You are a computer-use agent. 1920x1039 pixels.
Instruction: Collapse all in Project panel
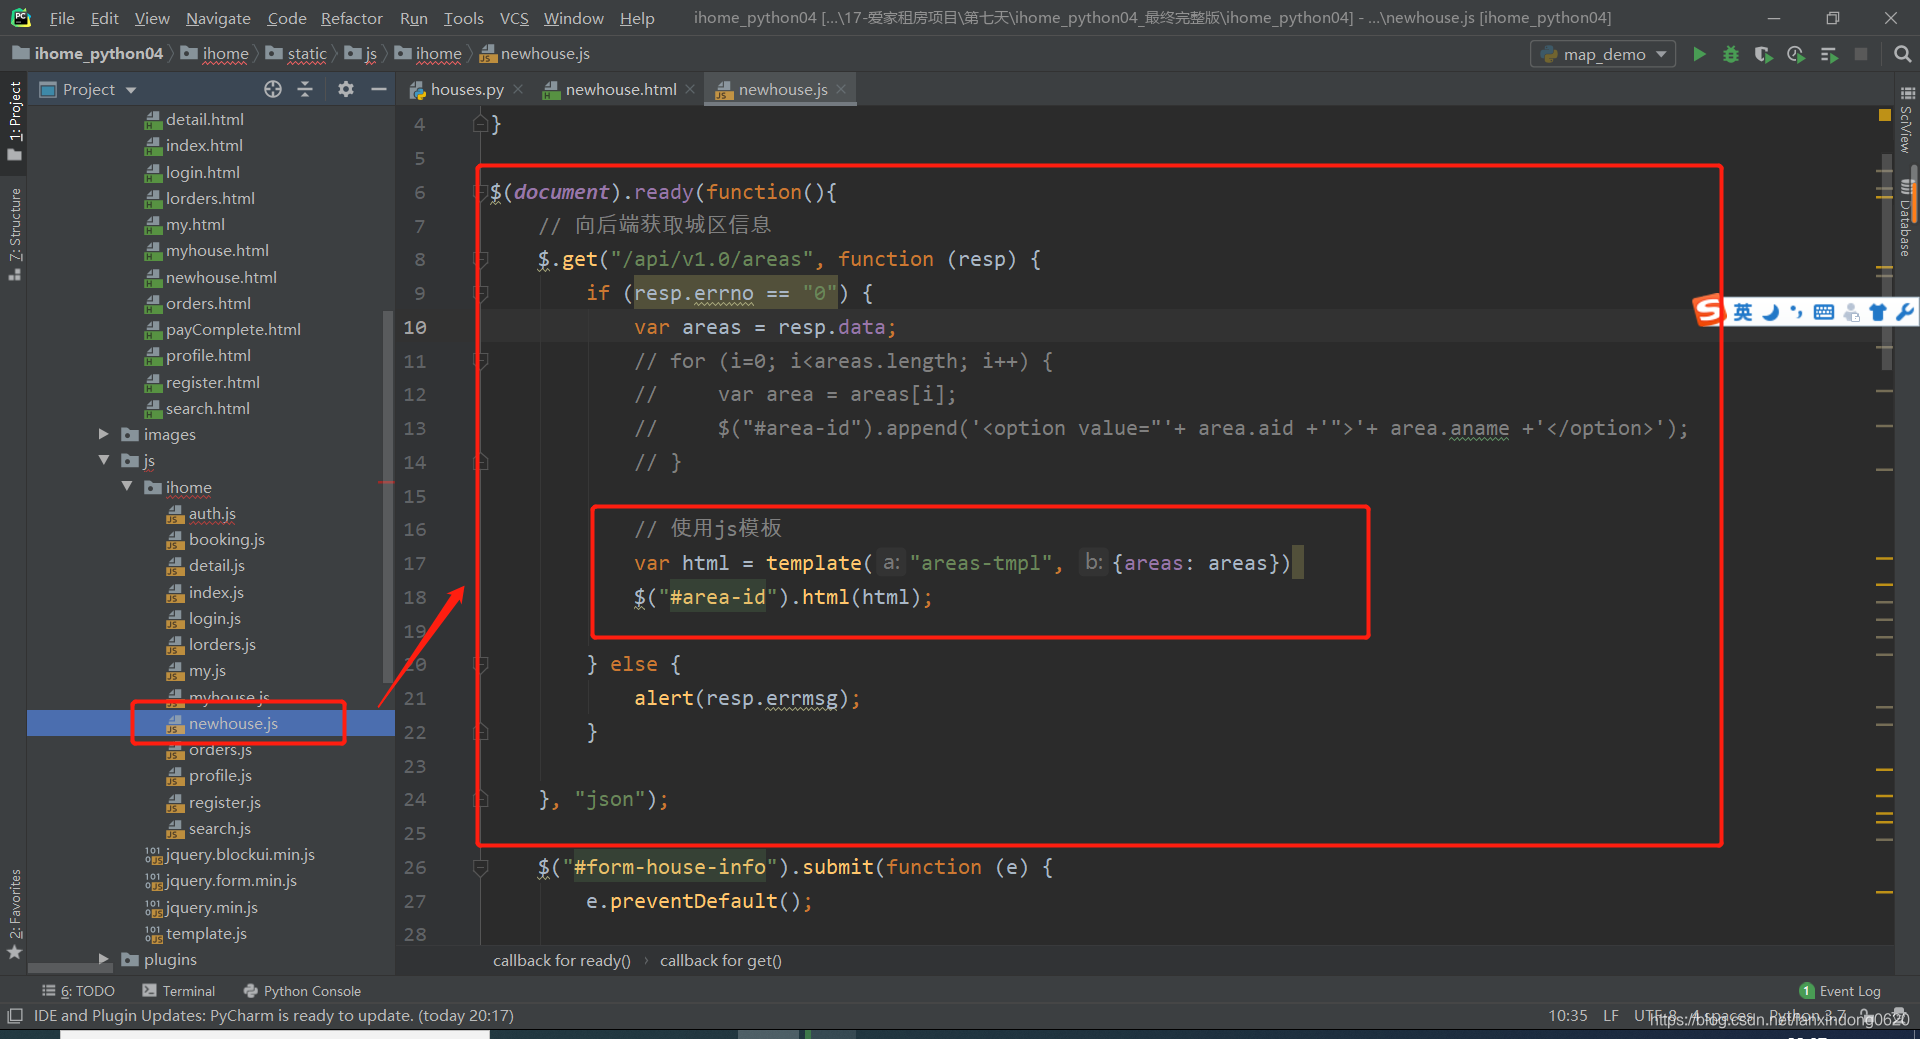click(x=305, y=89)
